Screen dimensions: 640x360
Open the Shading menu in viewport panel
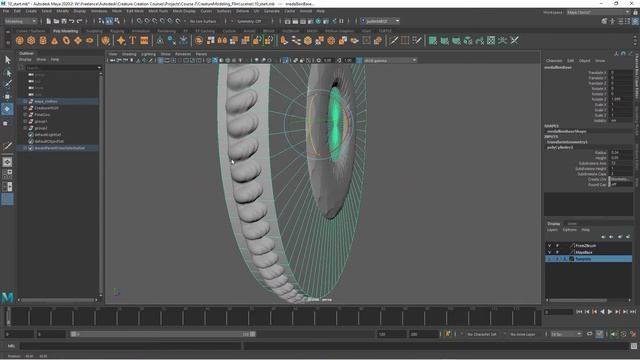[129, 54]
